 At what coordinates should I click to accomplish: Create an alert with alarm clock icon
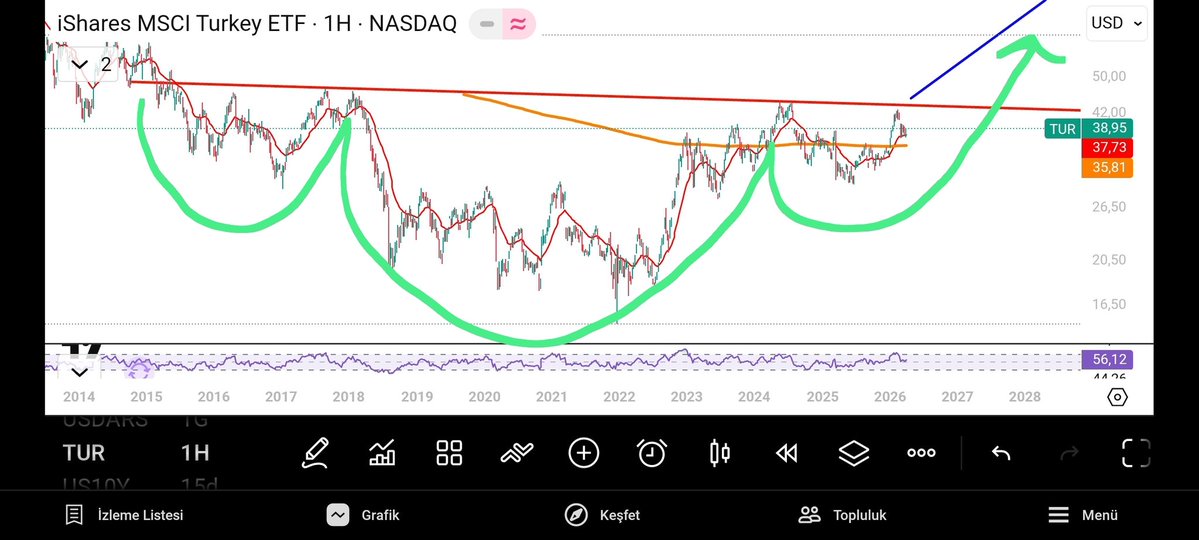651,453
